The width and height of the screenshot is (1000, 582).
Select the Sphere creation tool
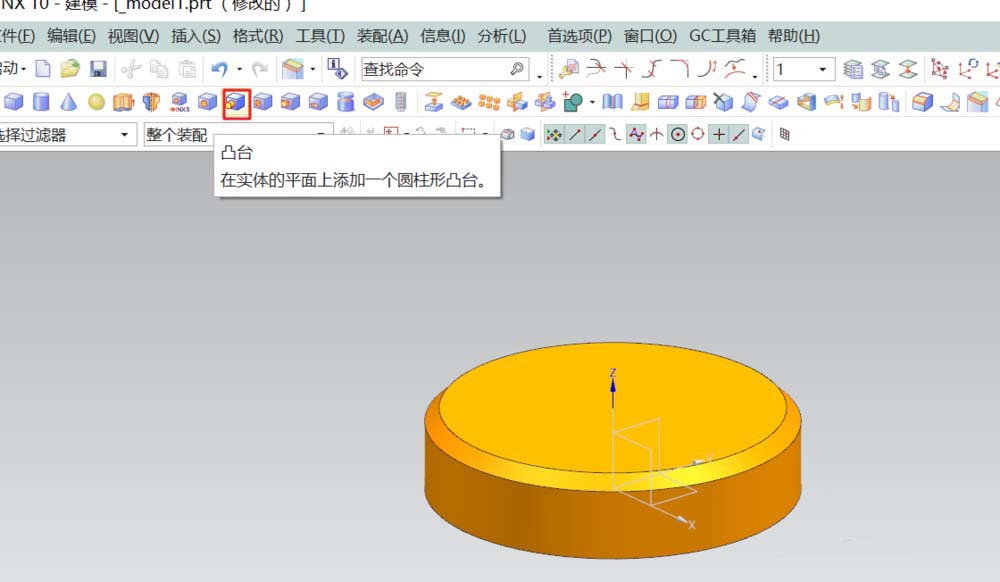point(94,100)
